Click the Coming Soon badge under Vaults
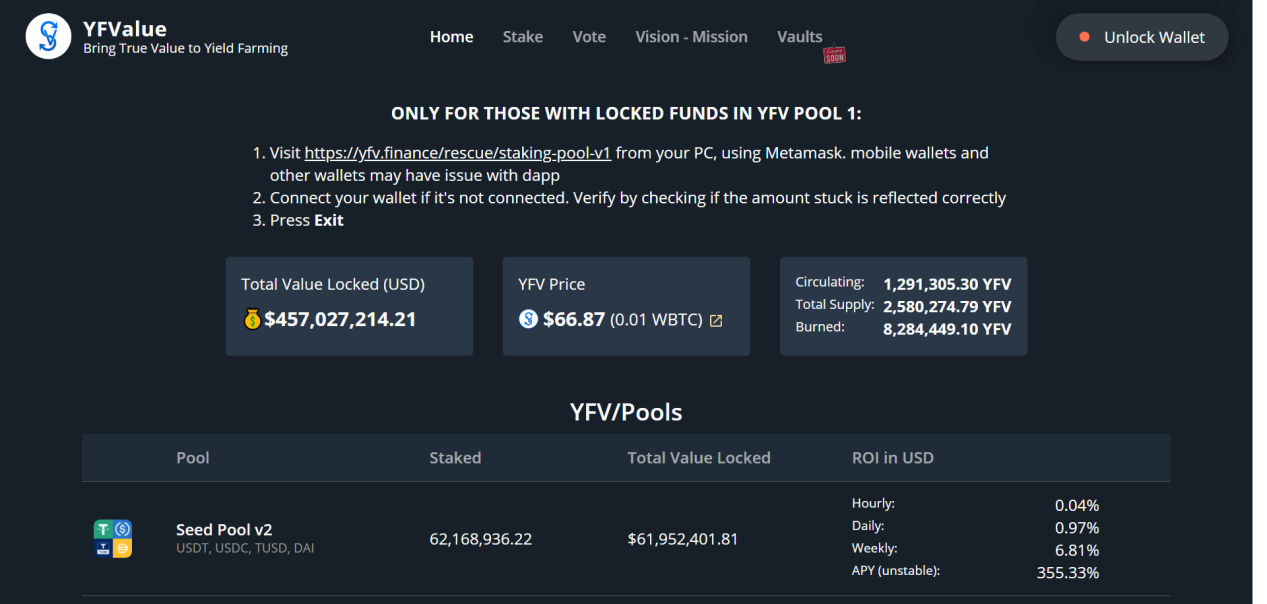Image resolution: width=1267 pixels, height=604 pixels. click(834, 55)
